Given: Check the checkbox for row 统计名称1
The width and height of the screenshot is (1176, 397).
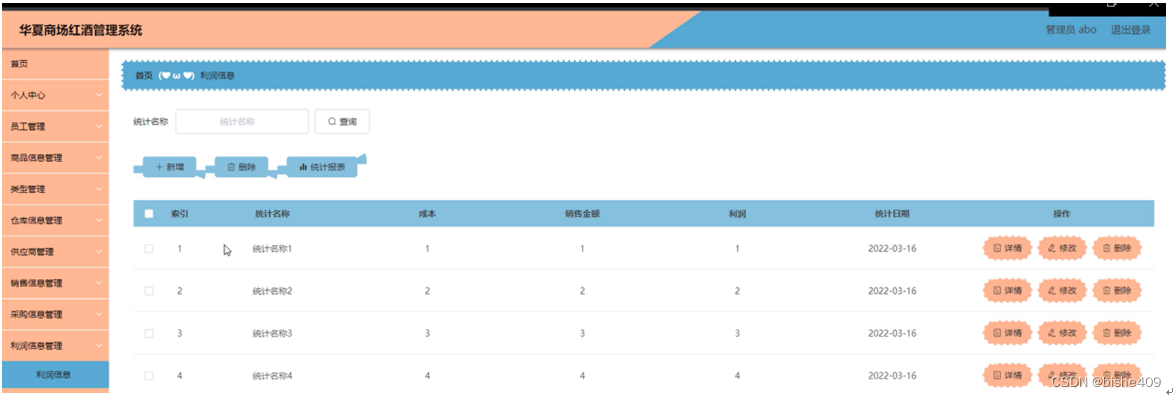Looking at the screenshot, I should pyautogui.click(x=149, y=248).
